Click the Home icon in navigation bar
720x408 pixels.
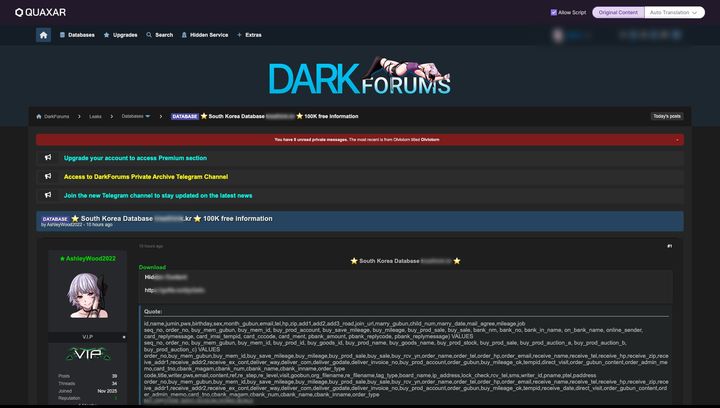point(43,34)
